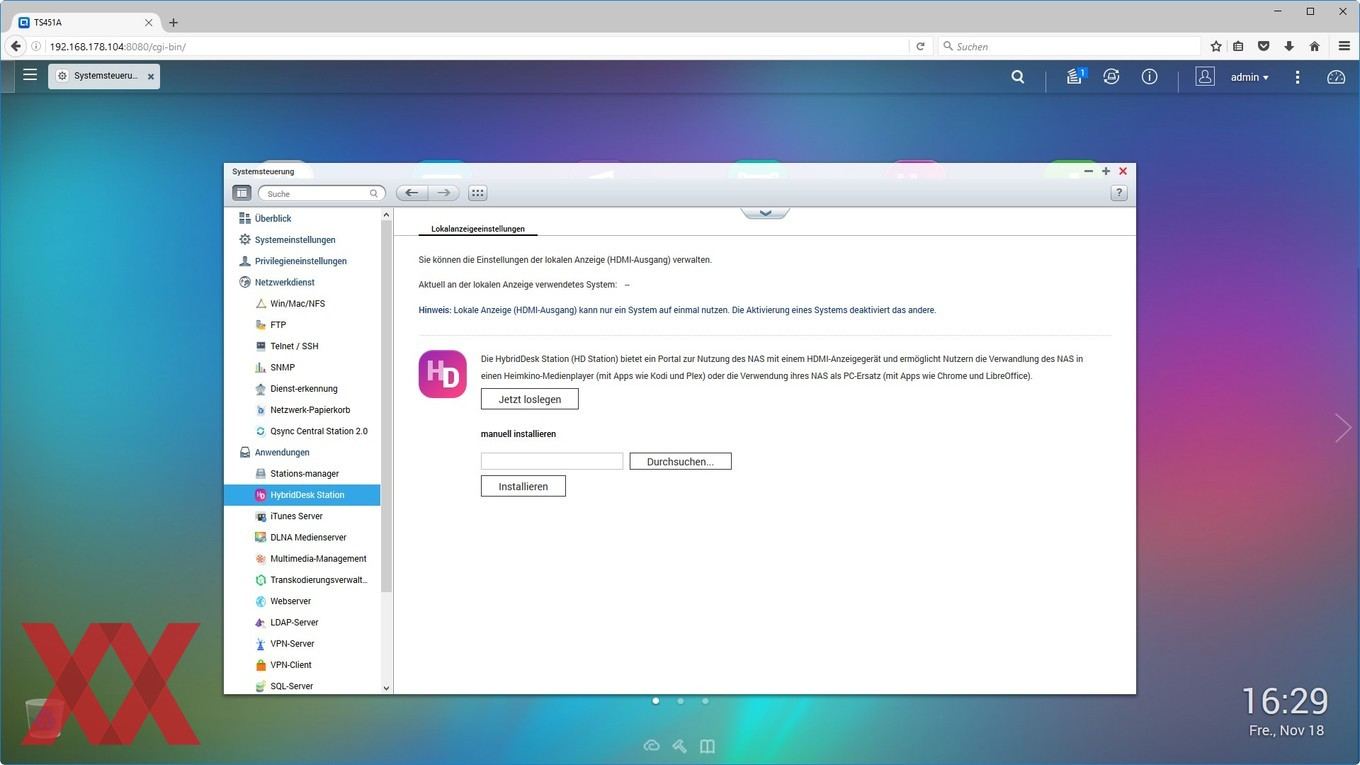1360x765 pixels.
Task: Click the manual install file path field
Action: (552, 461)
